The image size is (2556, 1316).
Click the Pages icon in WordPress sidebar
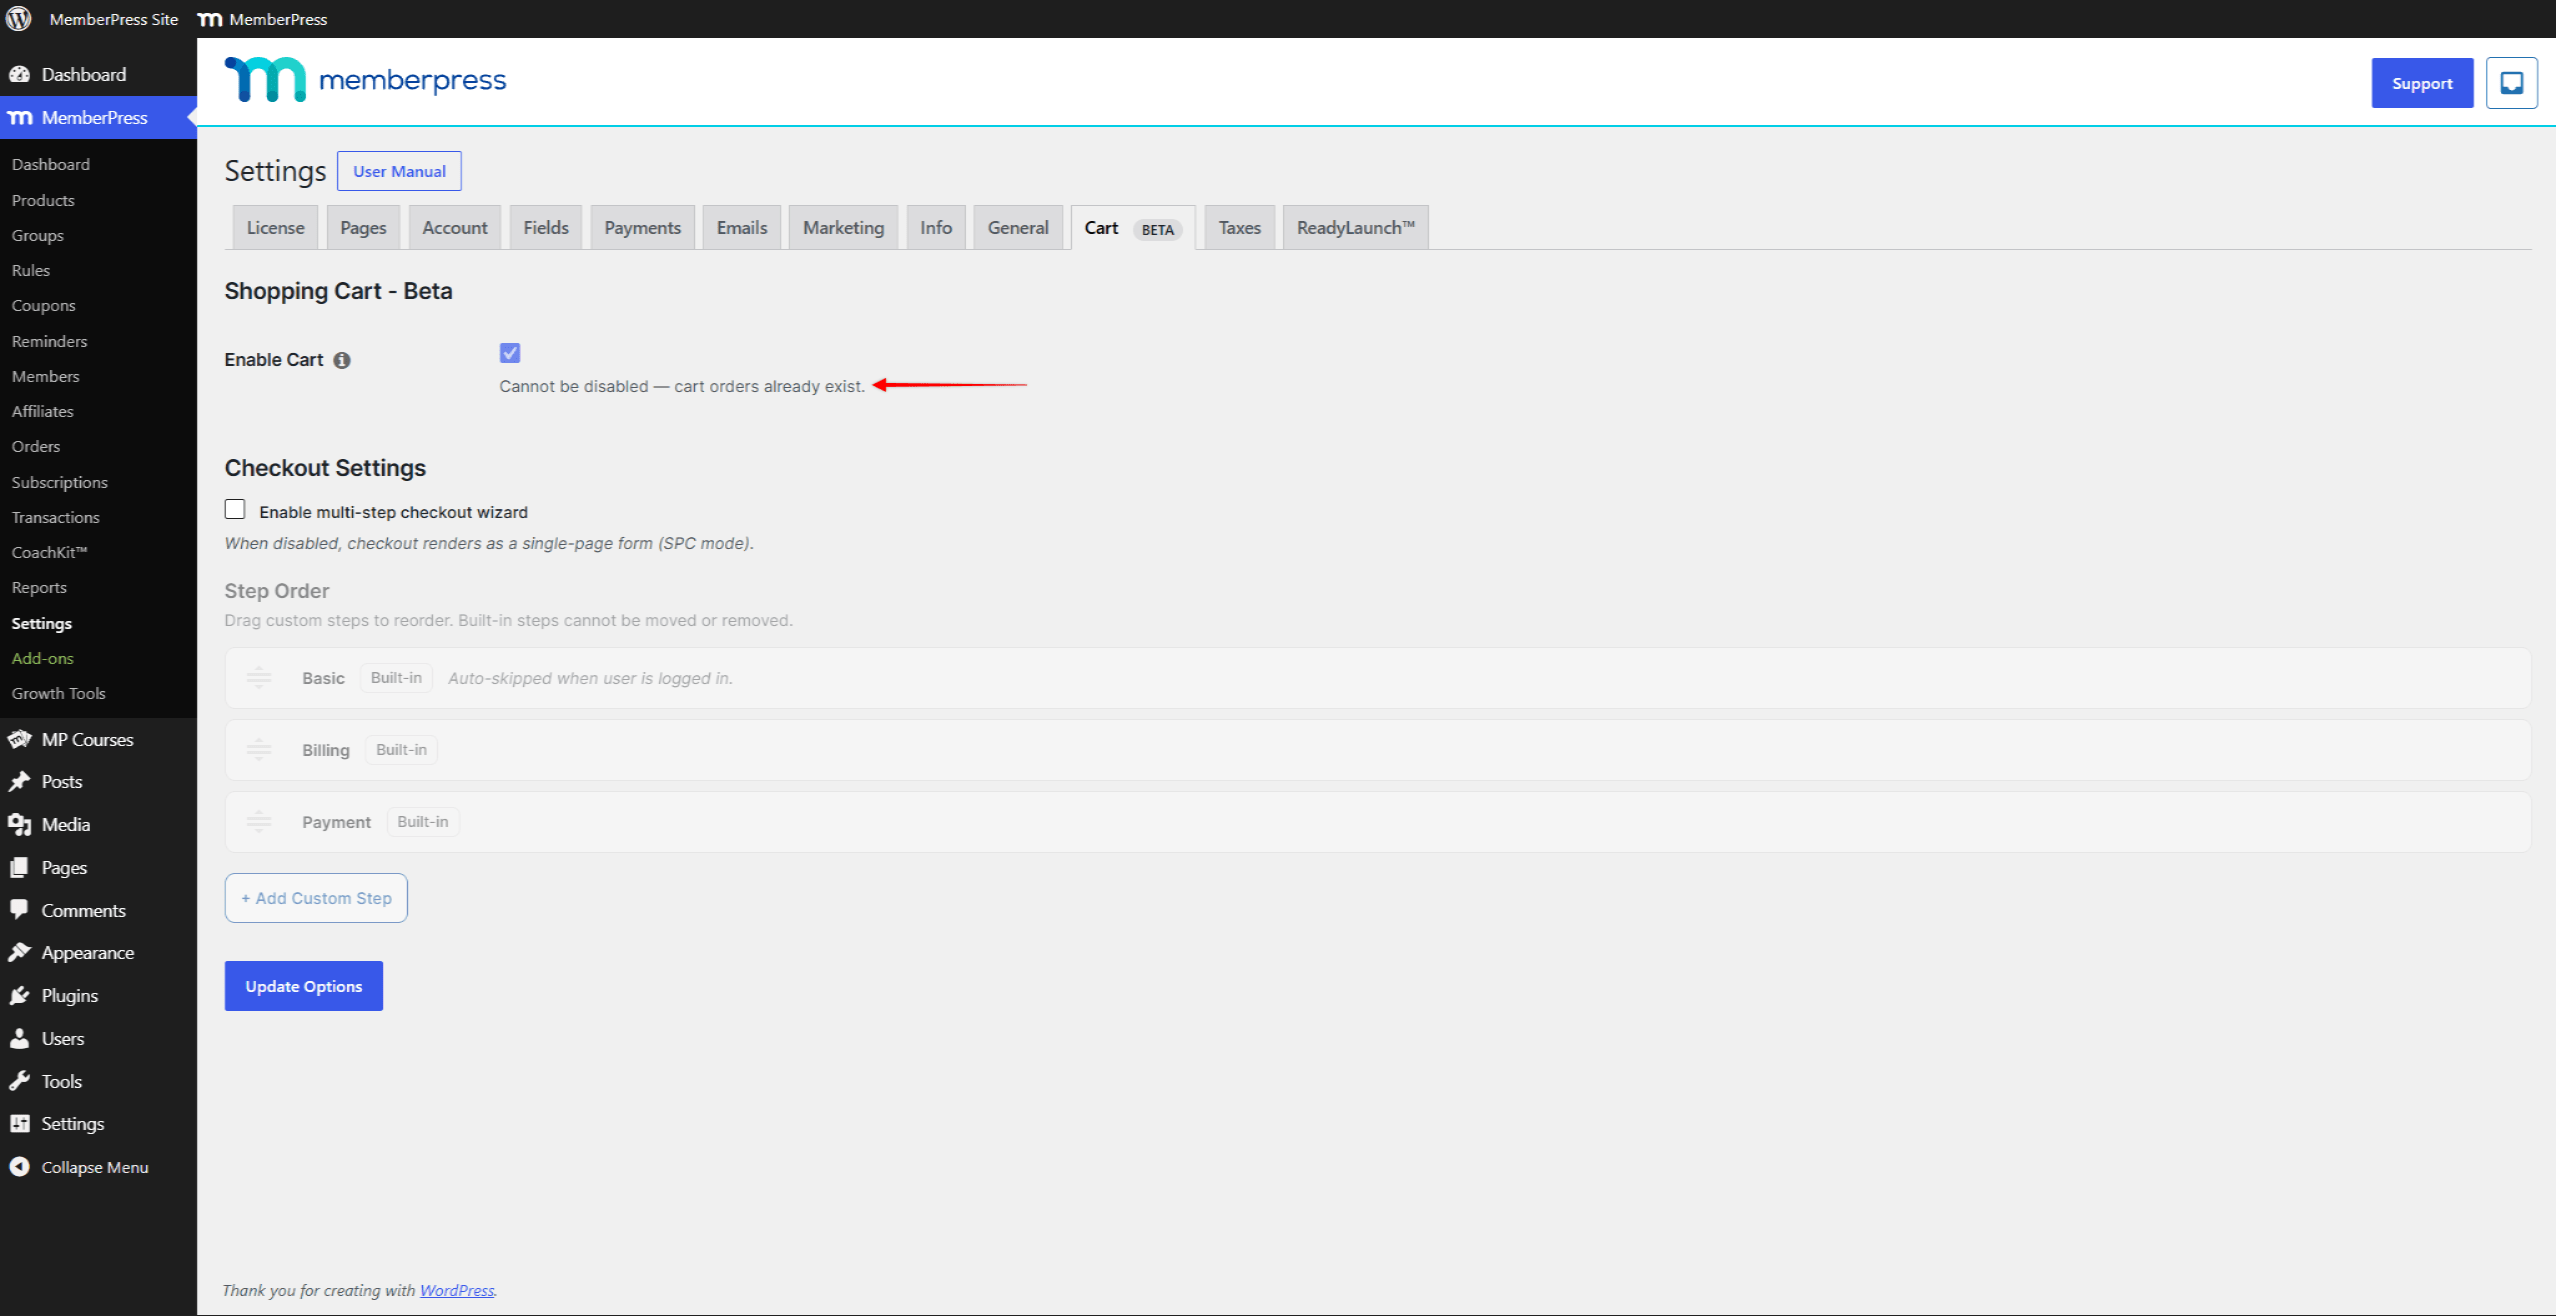pyautogui.click(x=19, y=867)
